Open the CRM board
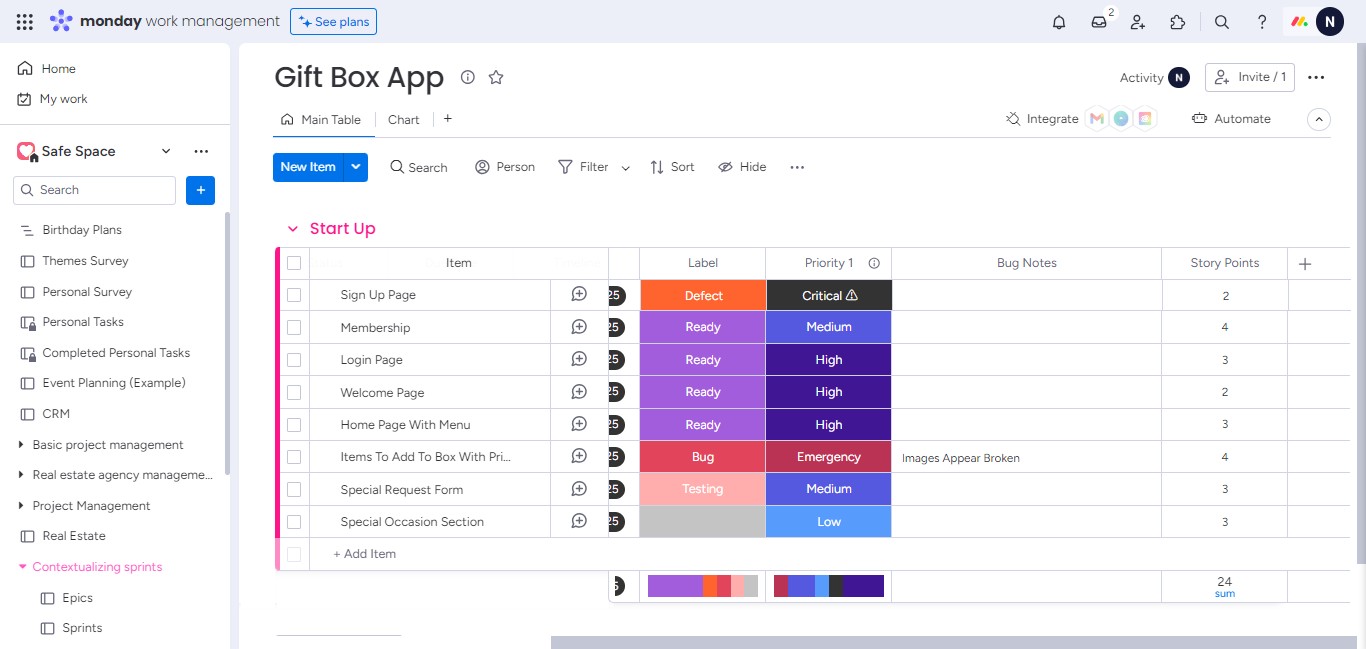Image resolution: width=1366 pixels, height=649 pixels. pyautogui.click(x=56, y=414)
